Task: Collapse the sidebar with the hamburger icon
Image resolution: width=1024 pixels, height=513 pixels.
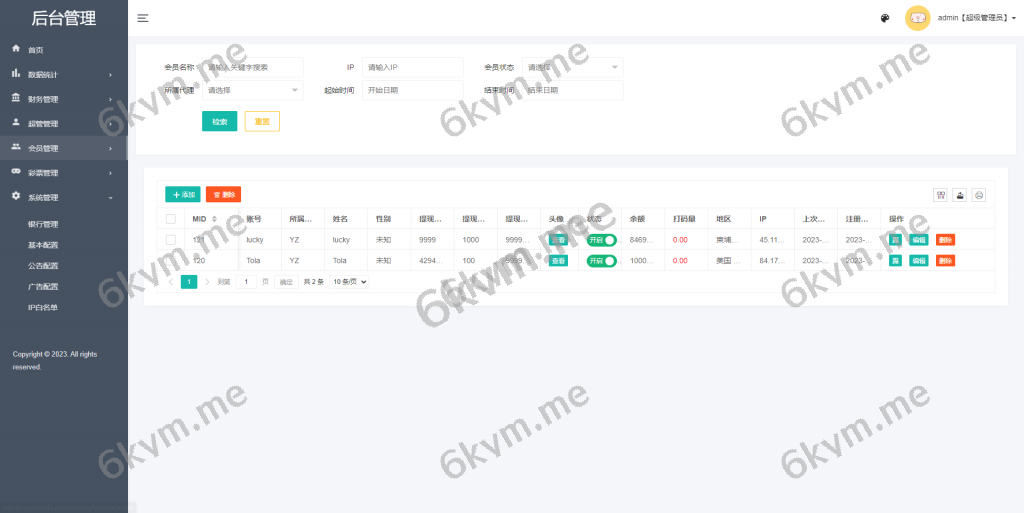Action: pos(143,18)
